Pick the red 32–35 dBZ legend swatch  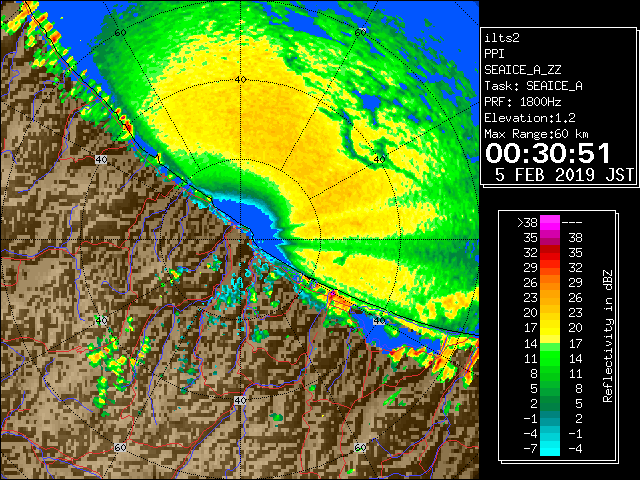click(550, 253)
